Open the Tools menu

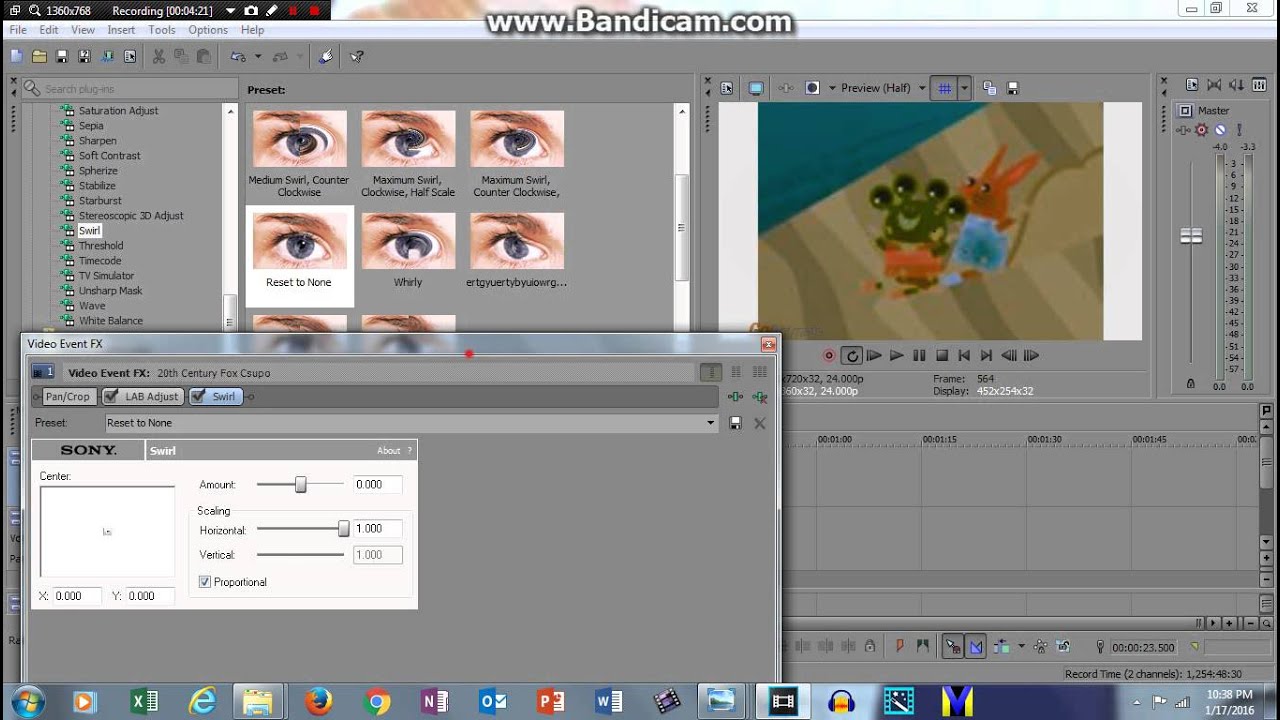point(162,30)
